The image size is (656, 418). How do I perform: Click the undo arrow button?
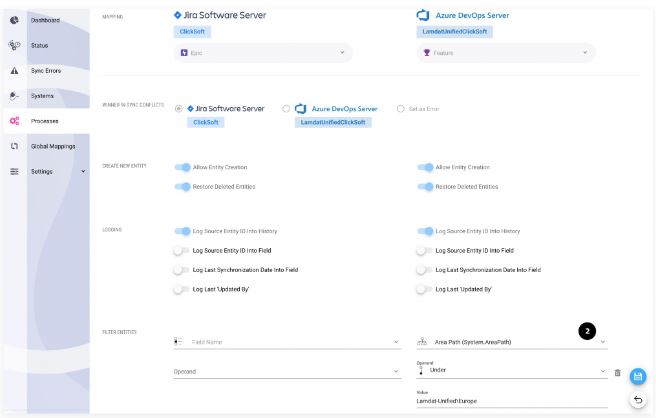click(x=638, y=400)
